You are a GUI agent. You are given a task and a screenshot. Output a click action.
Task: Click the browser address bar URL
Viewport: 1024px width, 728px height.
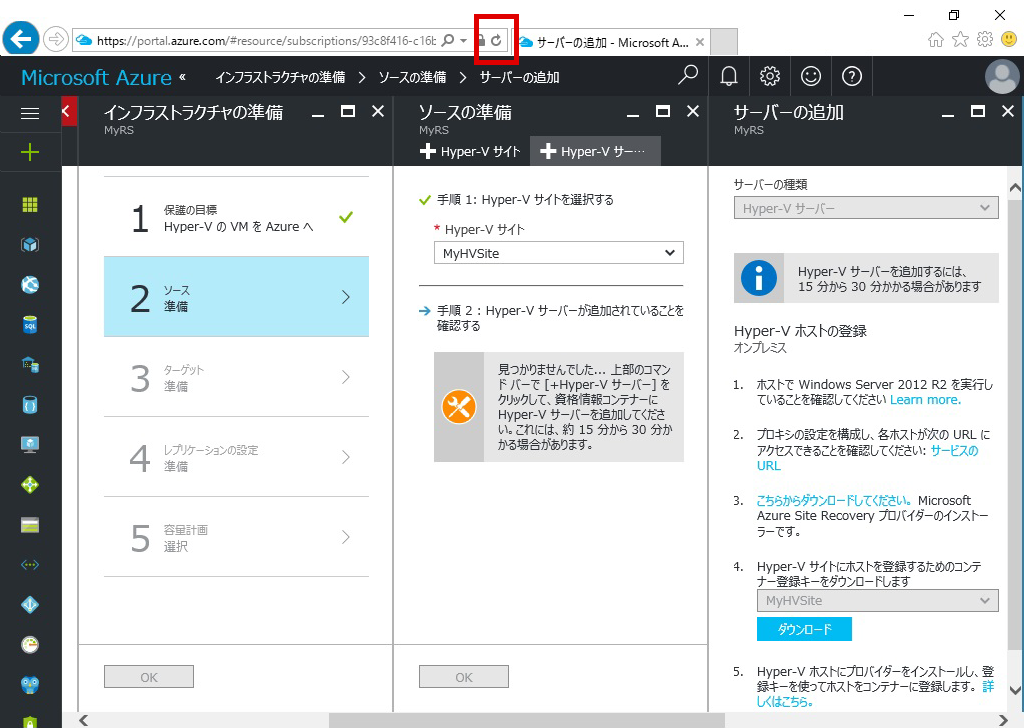coord(266,40)
